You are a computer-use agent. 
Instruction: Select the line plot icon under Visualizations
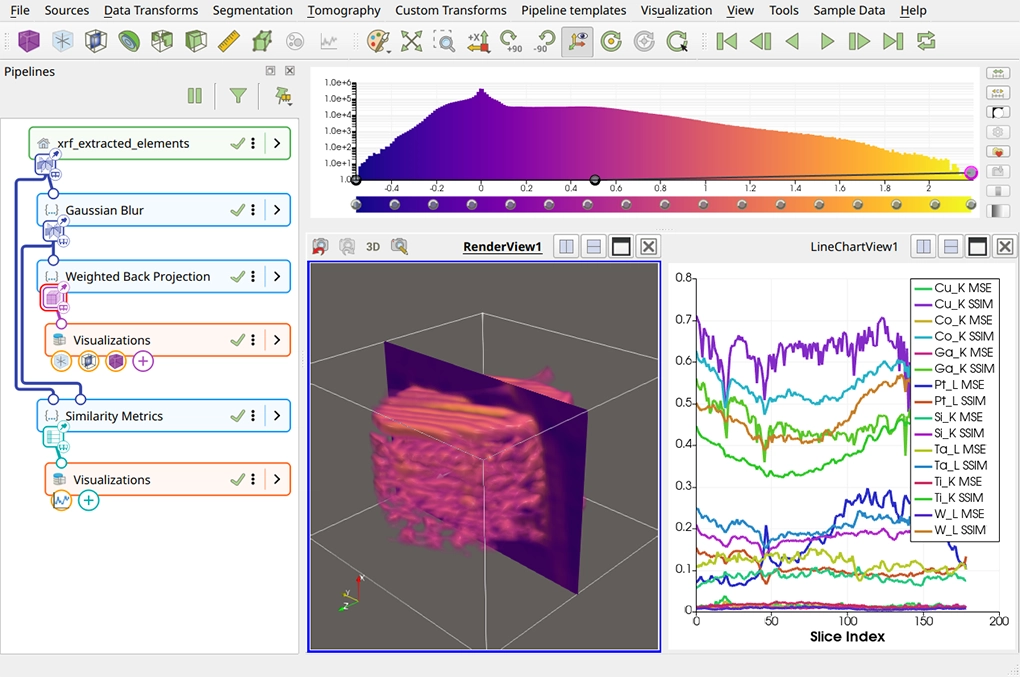point(61,500)
